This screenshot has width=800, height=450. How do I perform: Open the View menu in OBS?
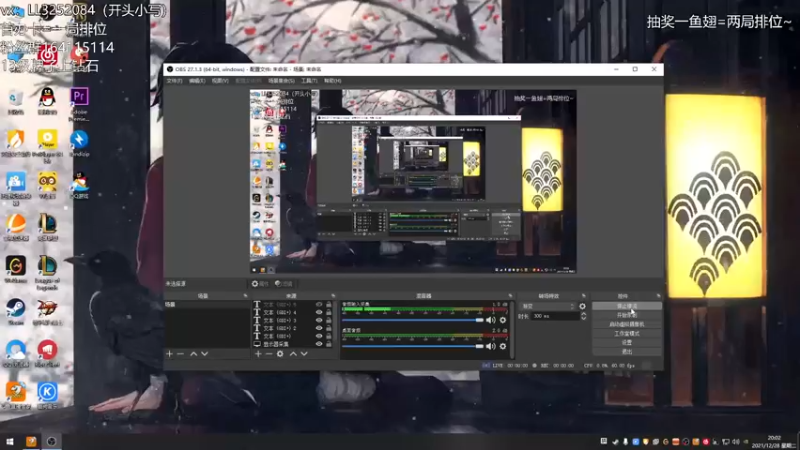220,81
